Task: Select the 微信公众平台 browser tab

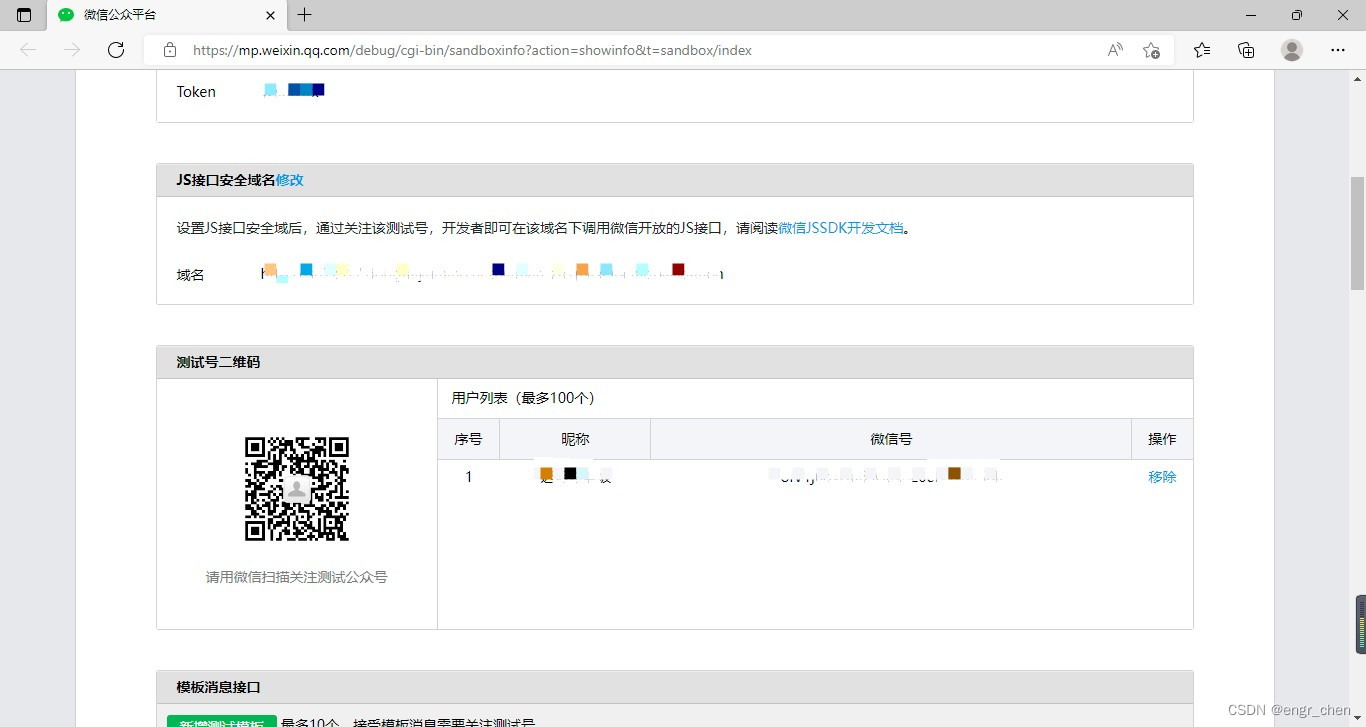Action: [x=167, y=15]
